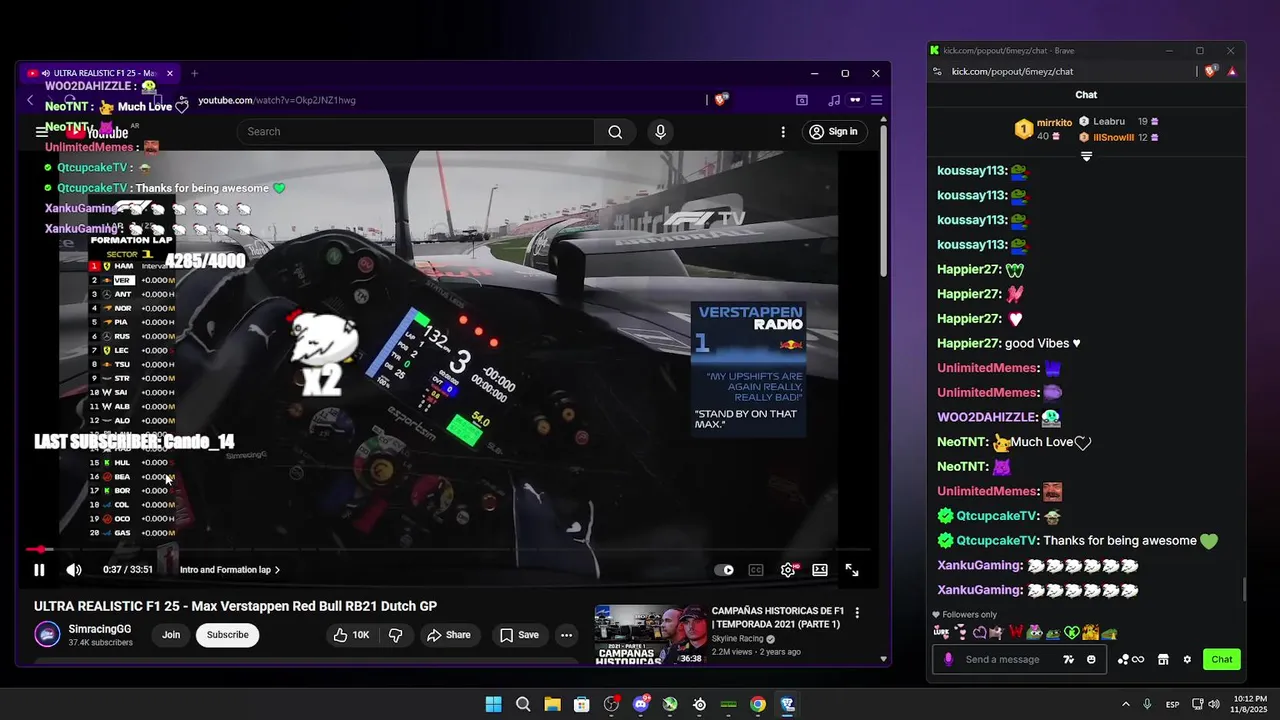
Task: Open SimracingGG channel avatar
Action: pos(47,635)
